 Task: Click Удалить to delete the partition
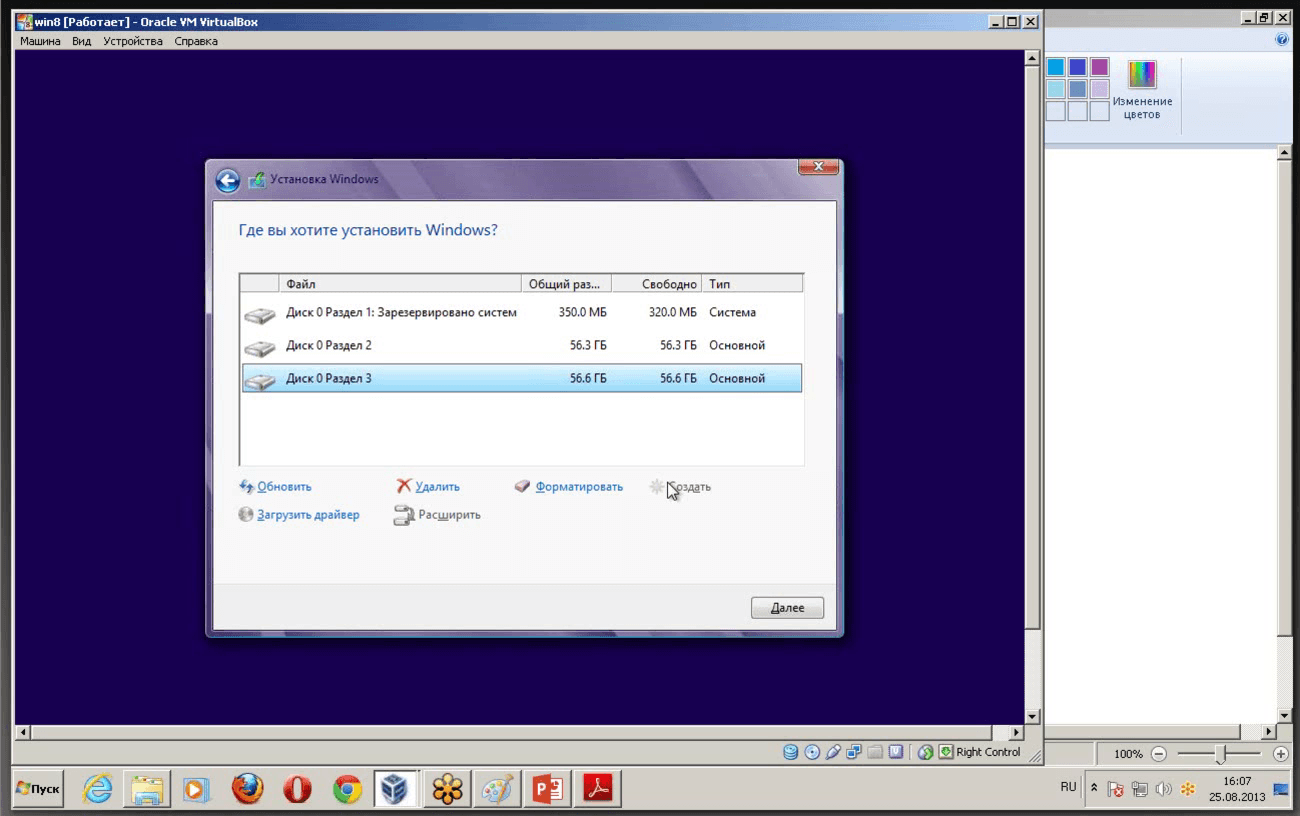[x=437, y=487]
